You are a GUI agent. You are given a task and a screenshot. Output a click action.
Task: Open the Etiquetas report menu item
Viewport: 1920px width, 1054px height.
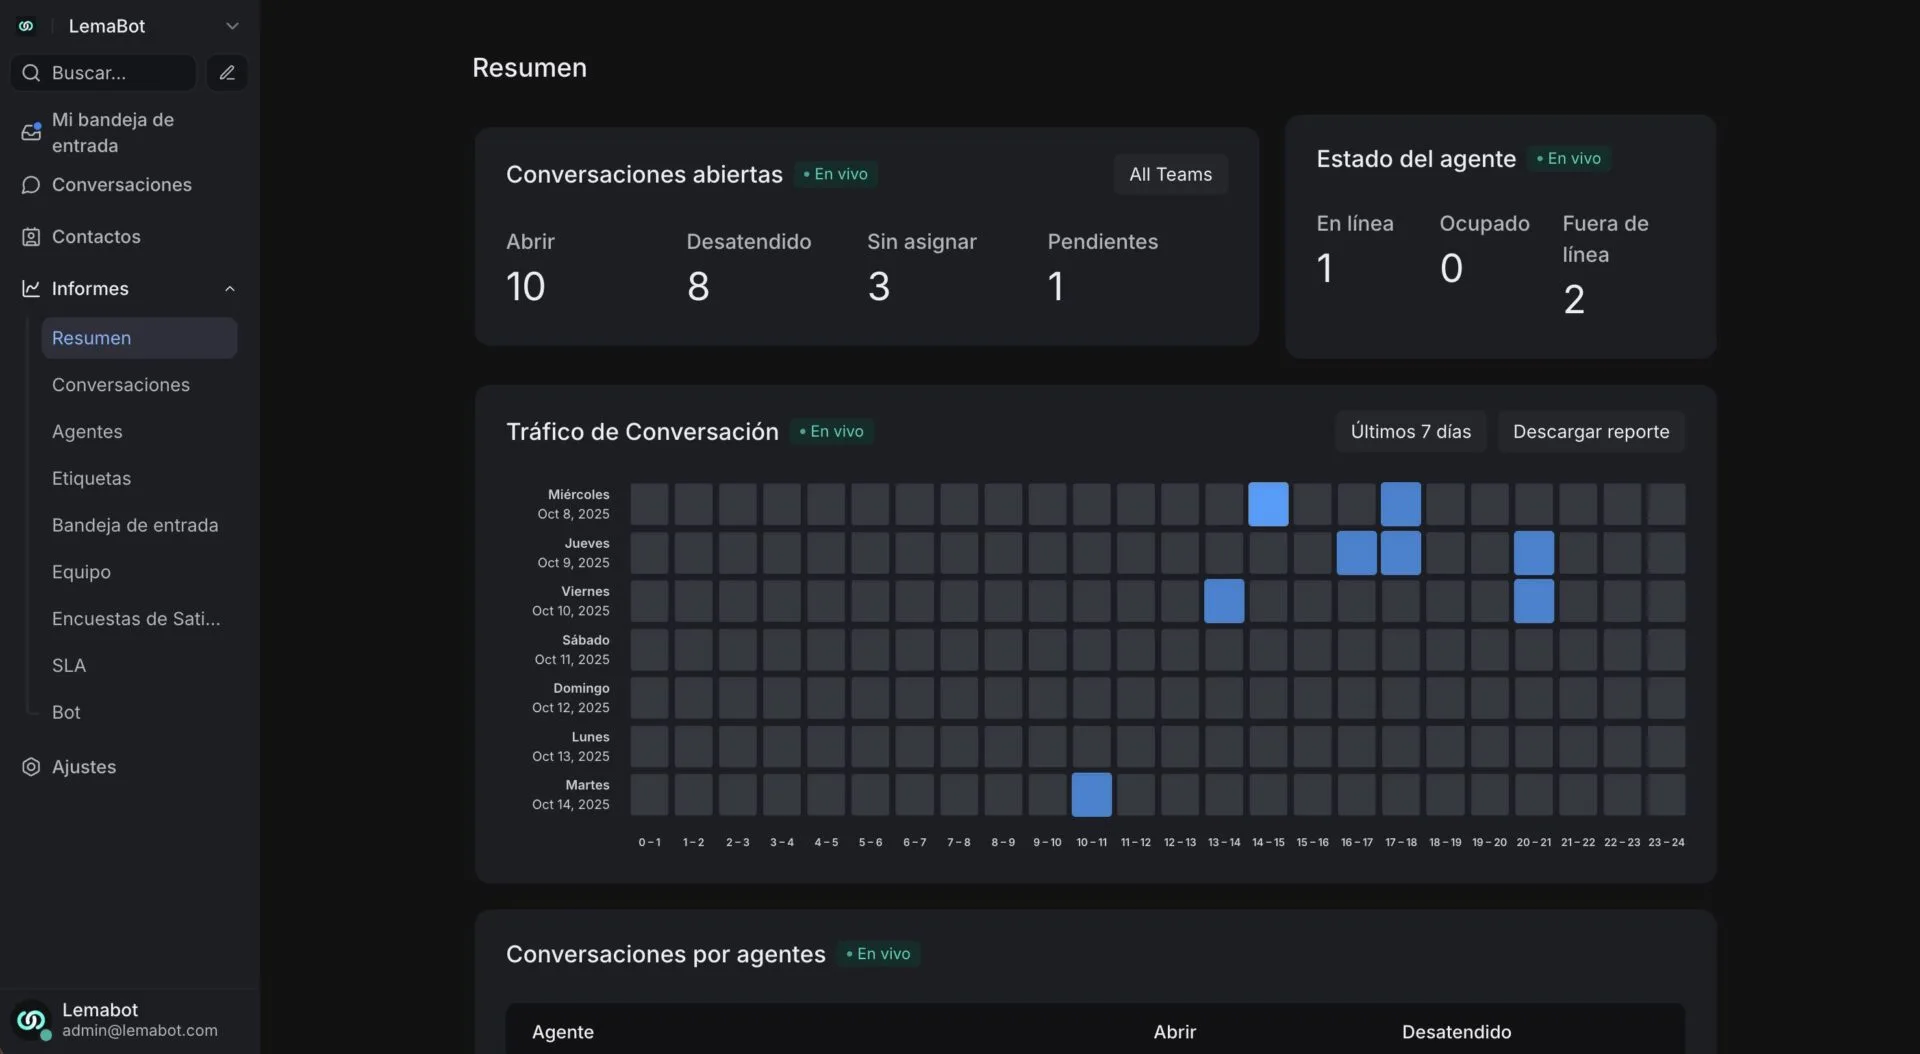[91, 479]
